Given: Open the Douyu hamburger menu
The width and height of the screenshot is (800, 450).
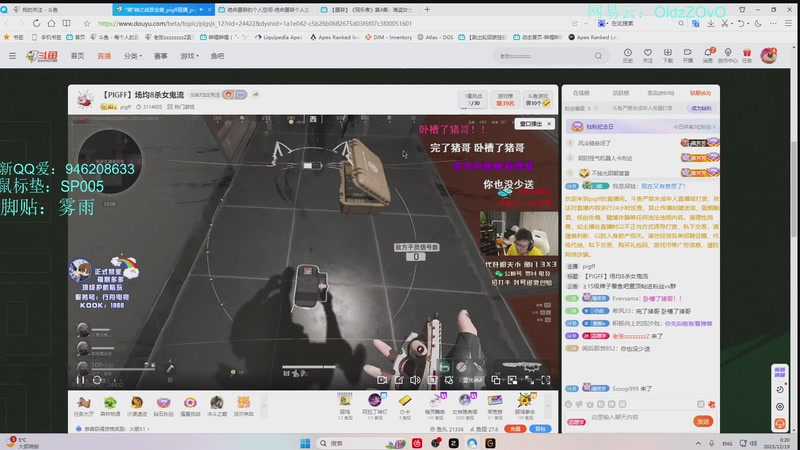Looking at the screenshot, I should [x=12, y=56].
